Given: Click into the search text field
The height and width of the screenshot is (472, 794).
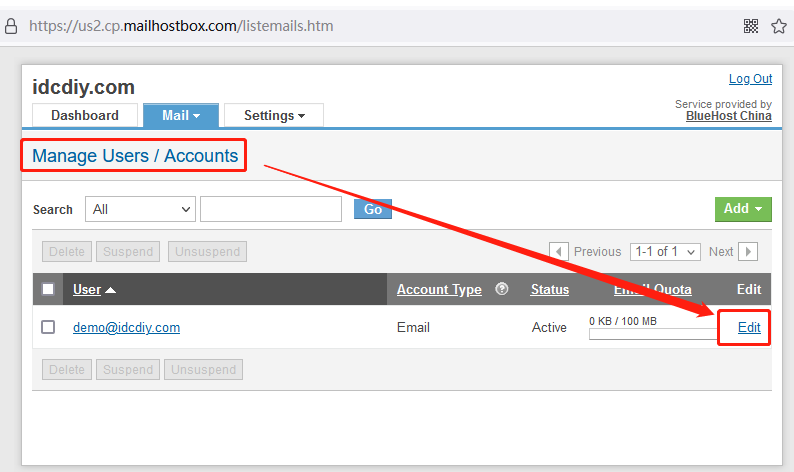Looking at the screenshot, I should click(x=271, y=209).
